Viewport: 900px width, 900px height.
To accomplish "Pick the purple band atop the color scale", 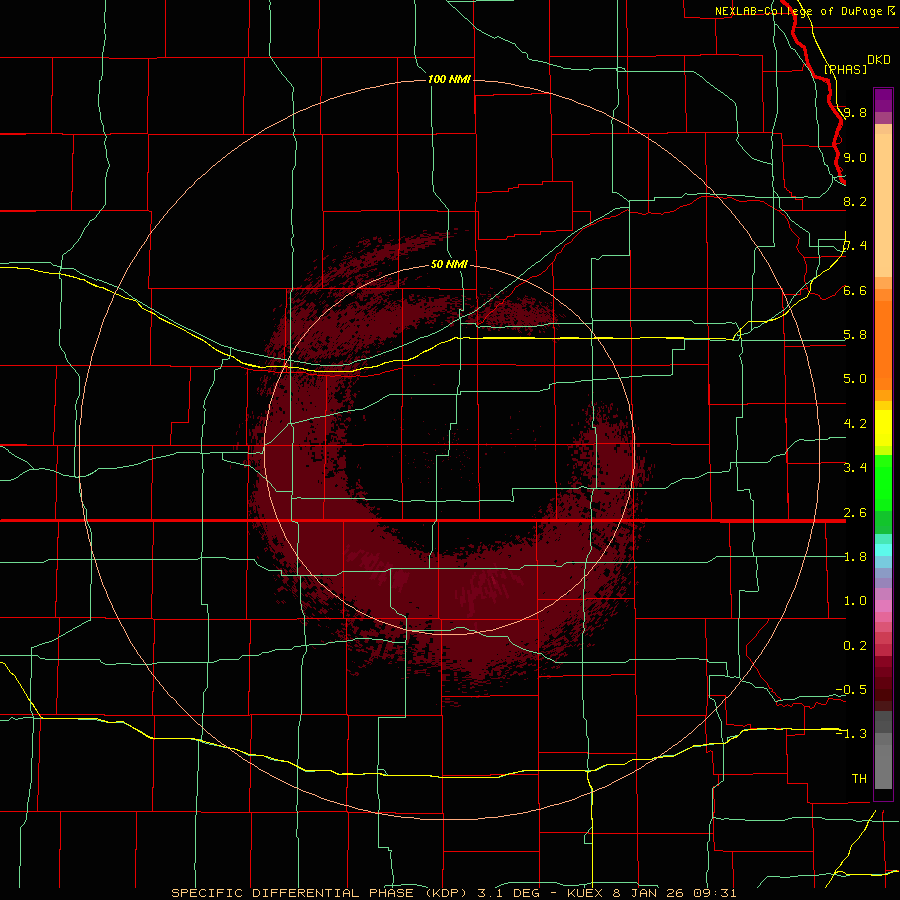I will point(883,101).
